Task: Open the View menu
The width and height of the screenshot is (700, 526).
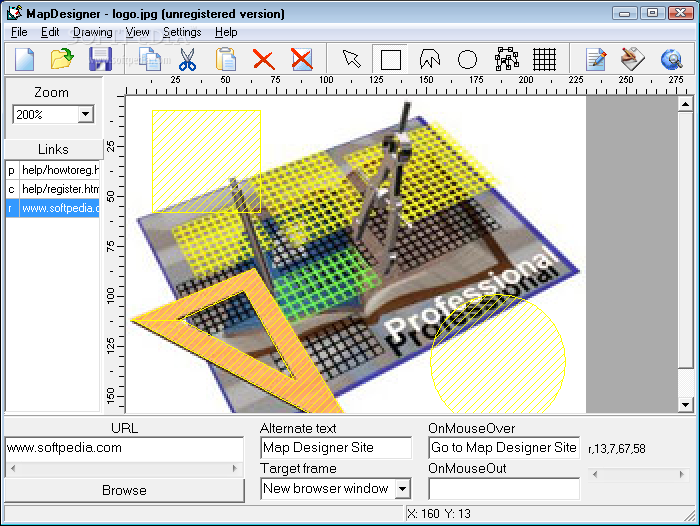Action: [137, 32]
